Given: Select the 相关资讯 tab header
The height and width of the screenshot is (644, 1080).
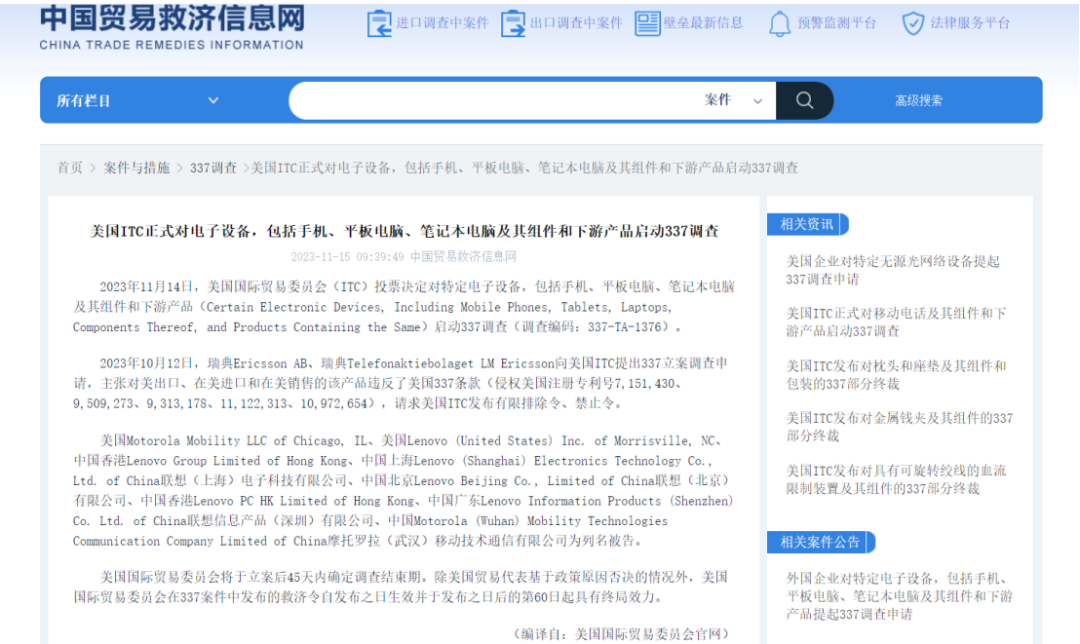Looking at the screenshot, I should tap(807, 225).
